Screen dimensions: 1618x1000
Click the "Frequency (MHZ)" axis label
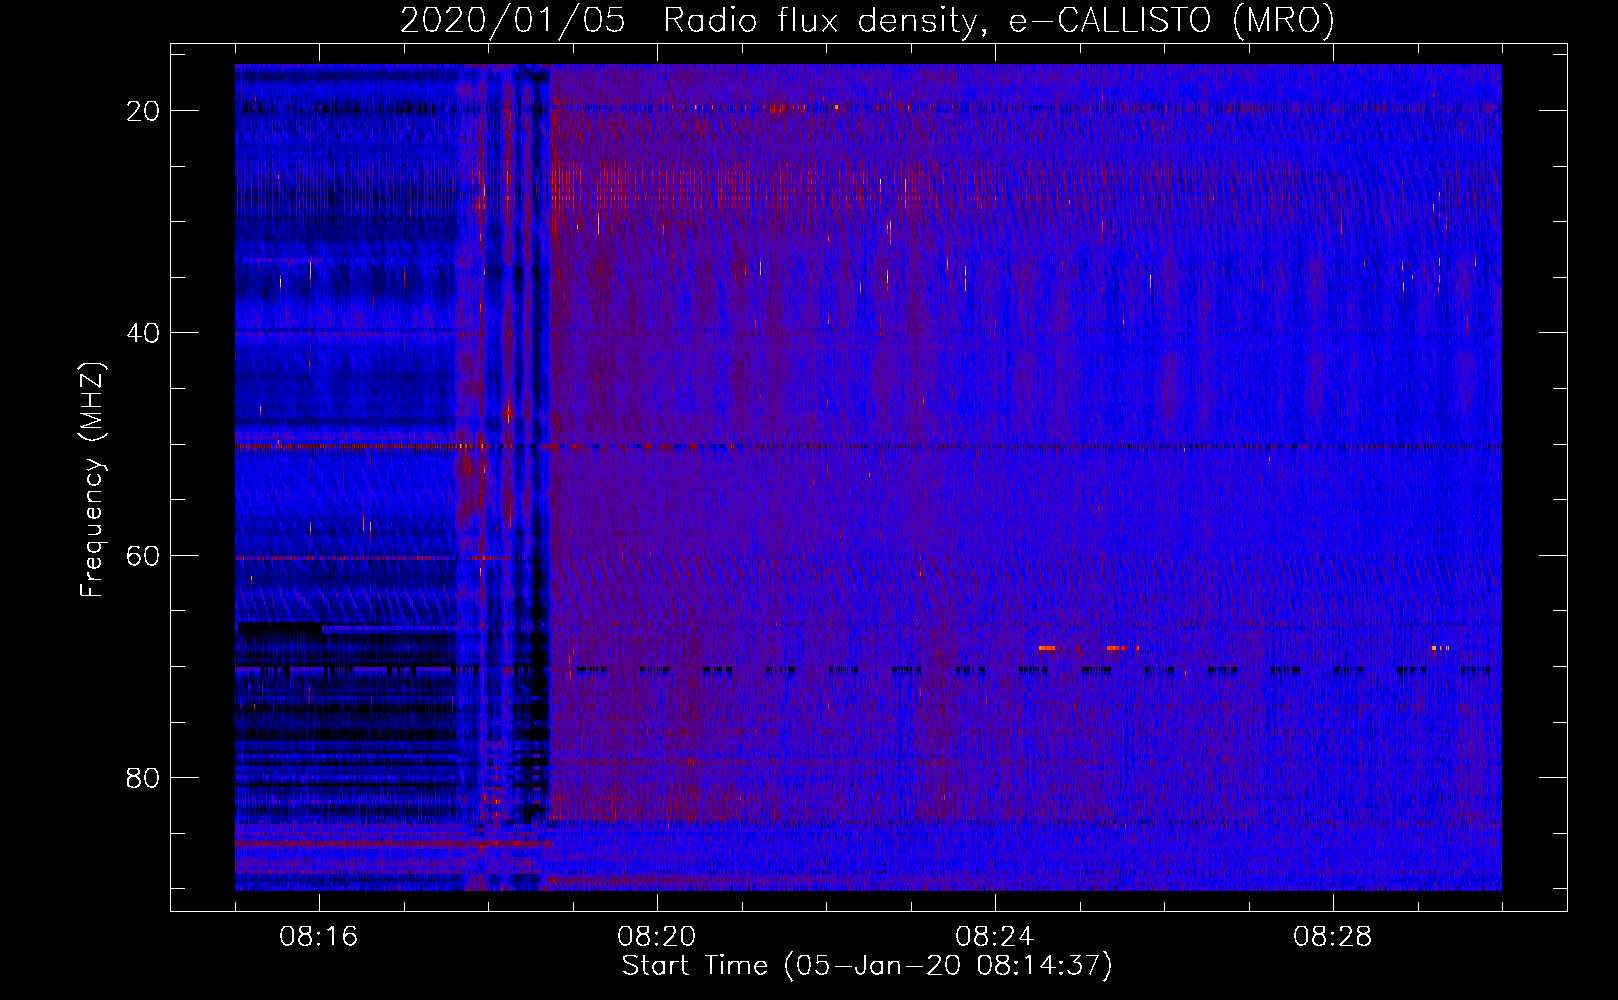(92, 480)
